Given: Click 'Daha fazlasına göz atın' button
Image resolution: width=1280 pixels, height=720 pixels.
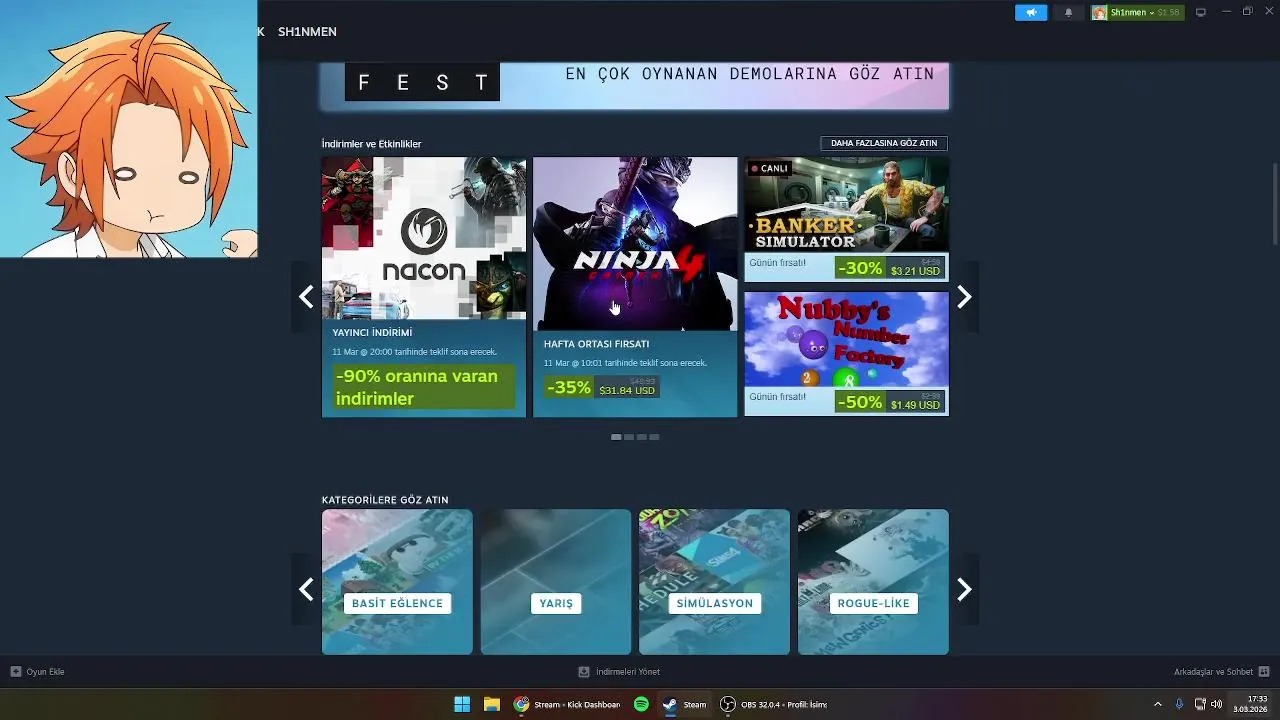Looking at the screenshot, I should [883, 143].
